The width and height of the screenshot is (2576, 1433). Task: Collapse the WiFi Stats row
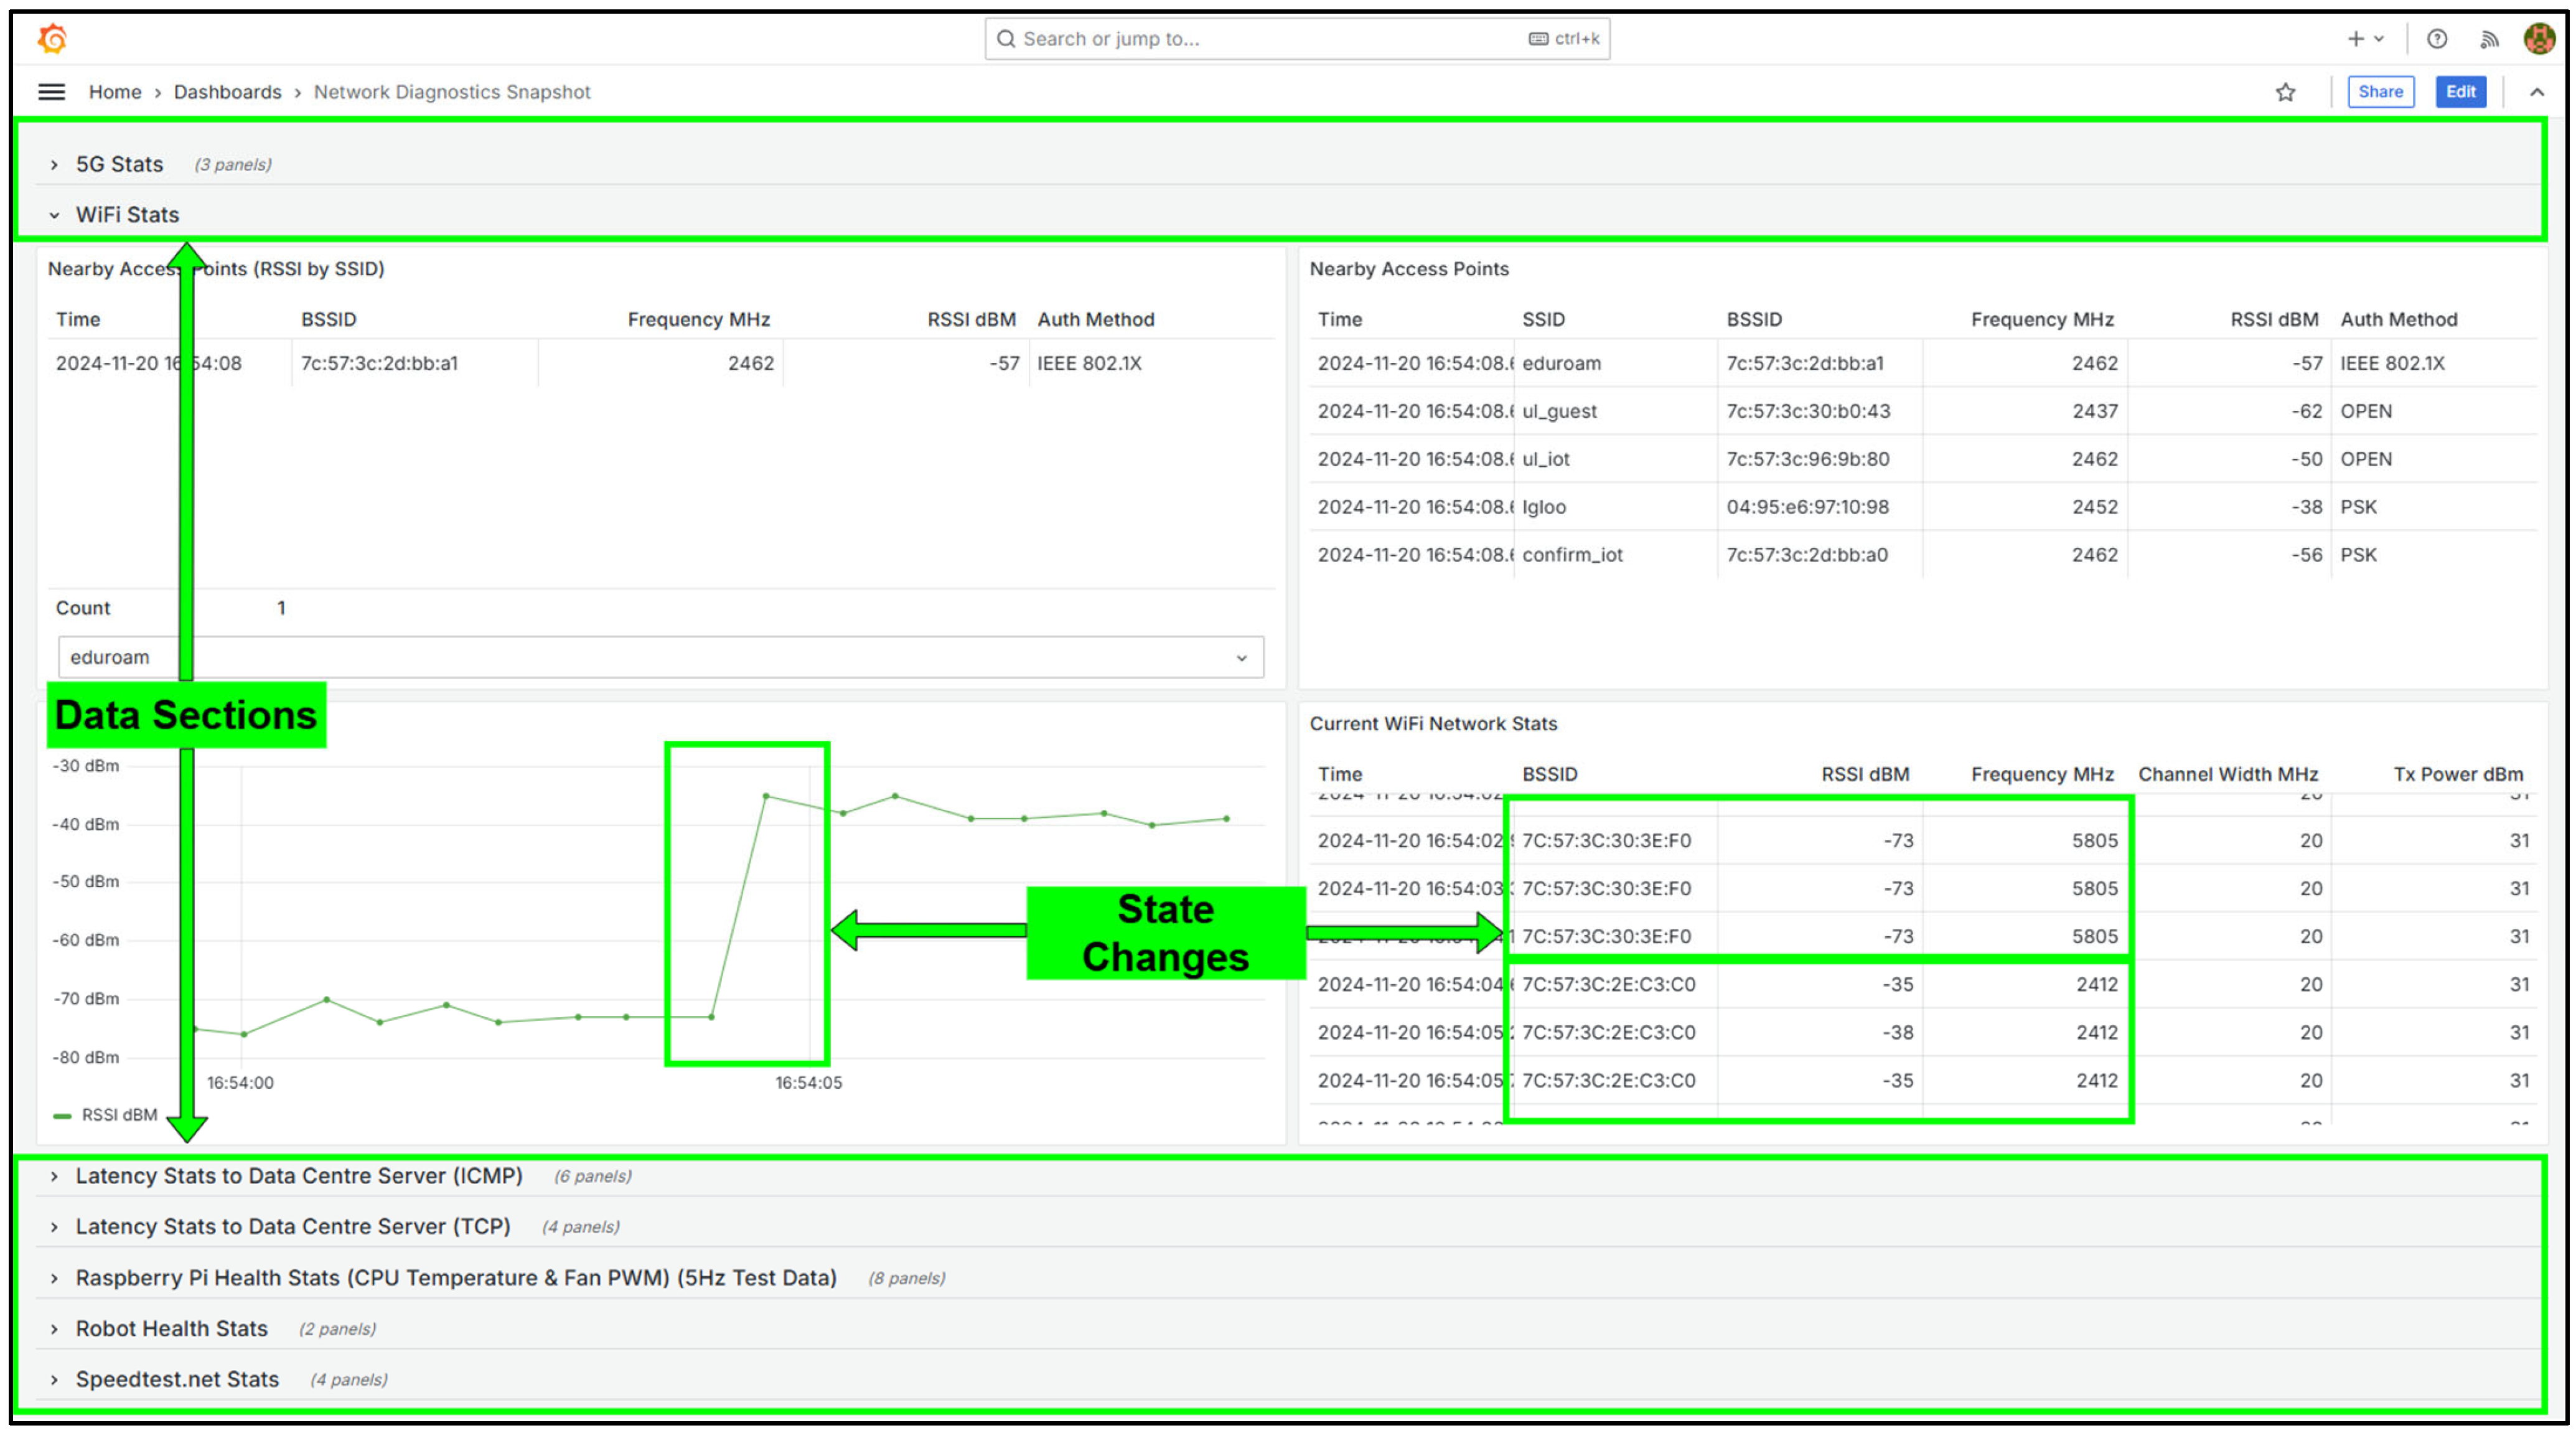click(x=127, y=215)
